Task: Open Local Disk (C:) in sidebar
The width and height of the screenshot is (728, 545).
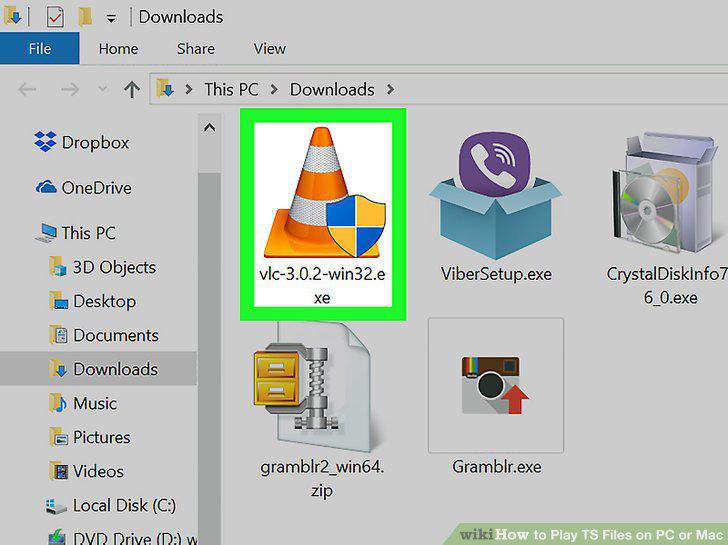Action: tap(110, 506)
